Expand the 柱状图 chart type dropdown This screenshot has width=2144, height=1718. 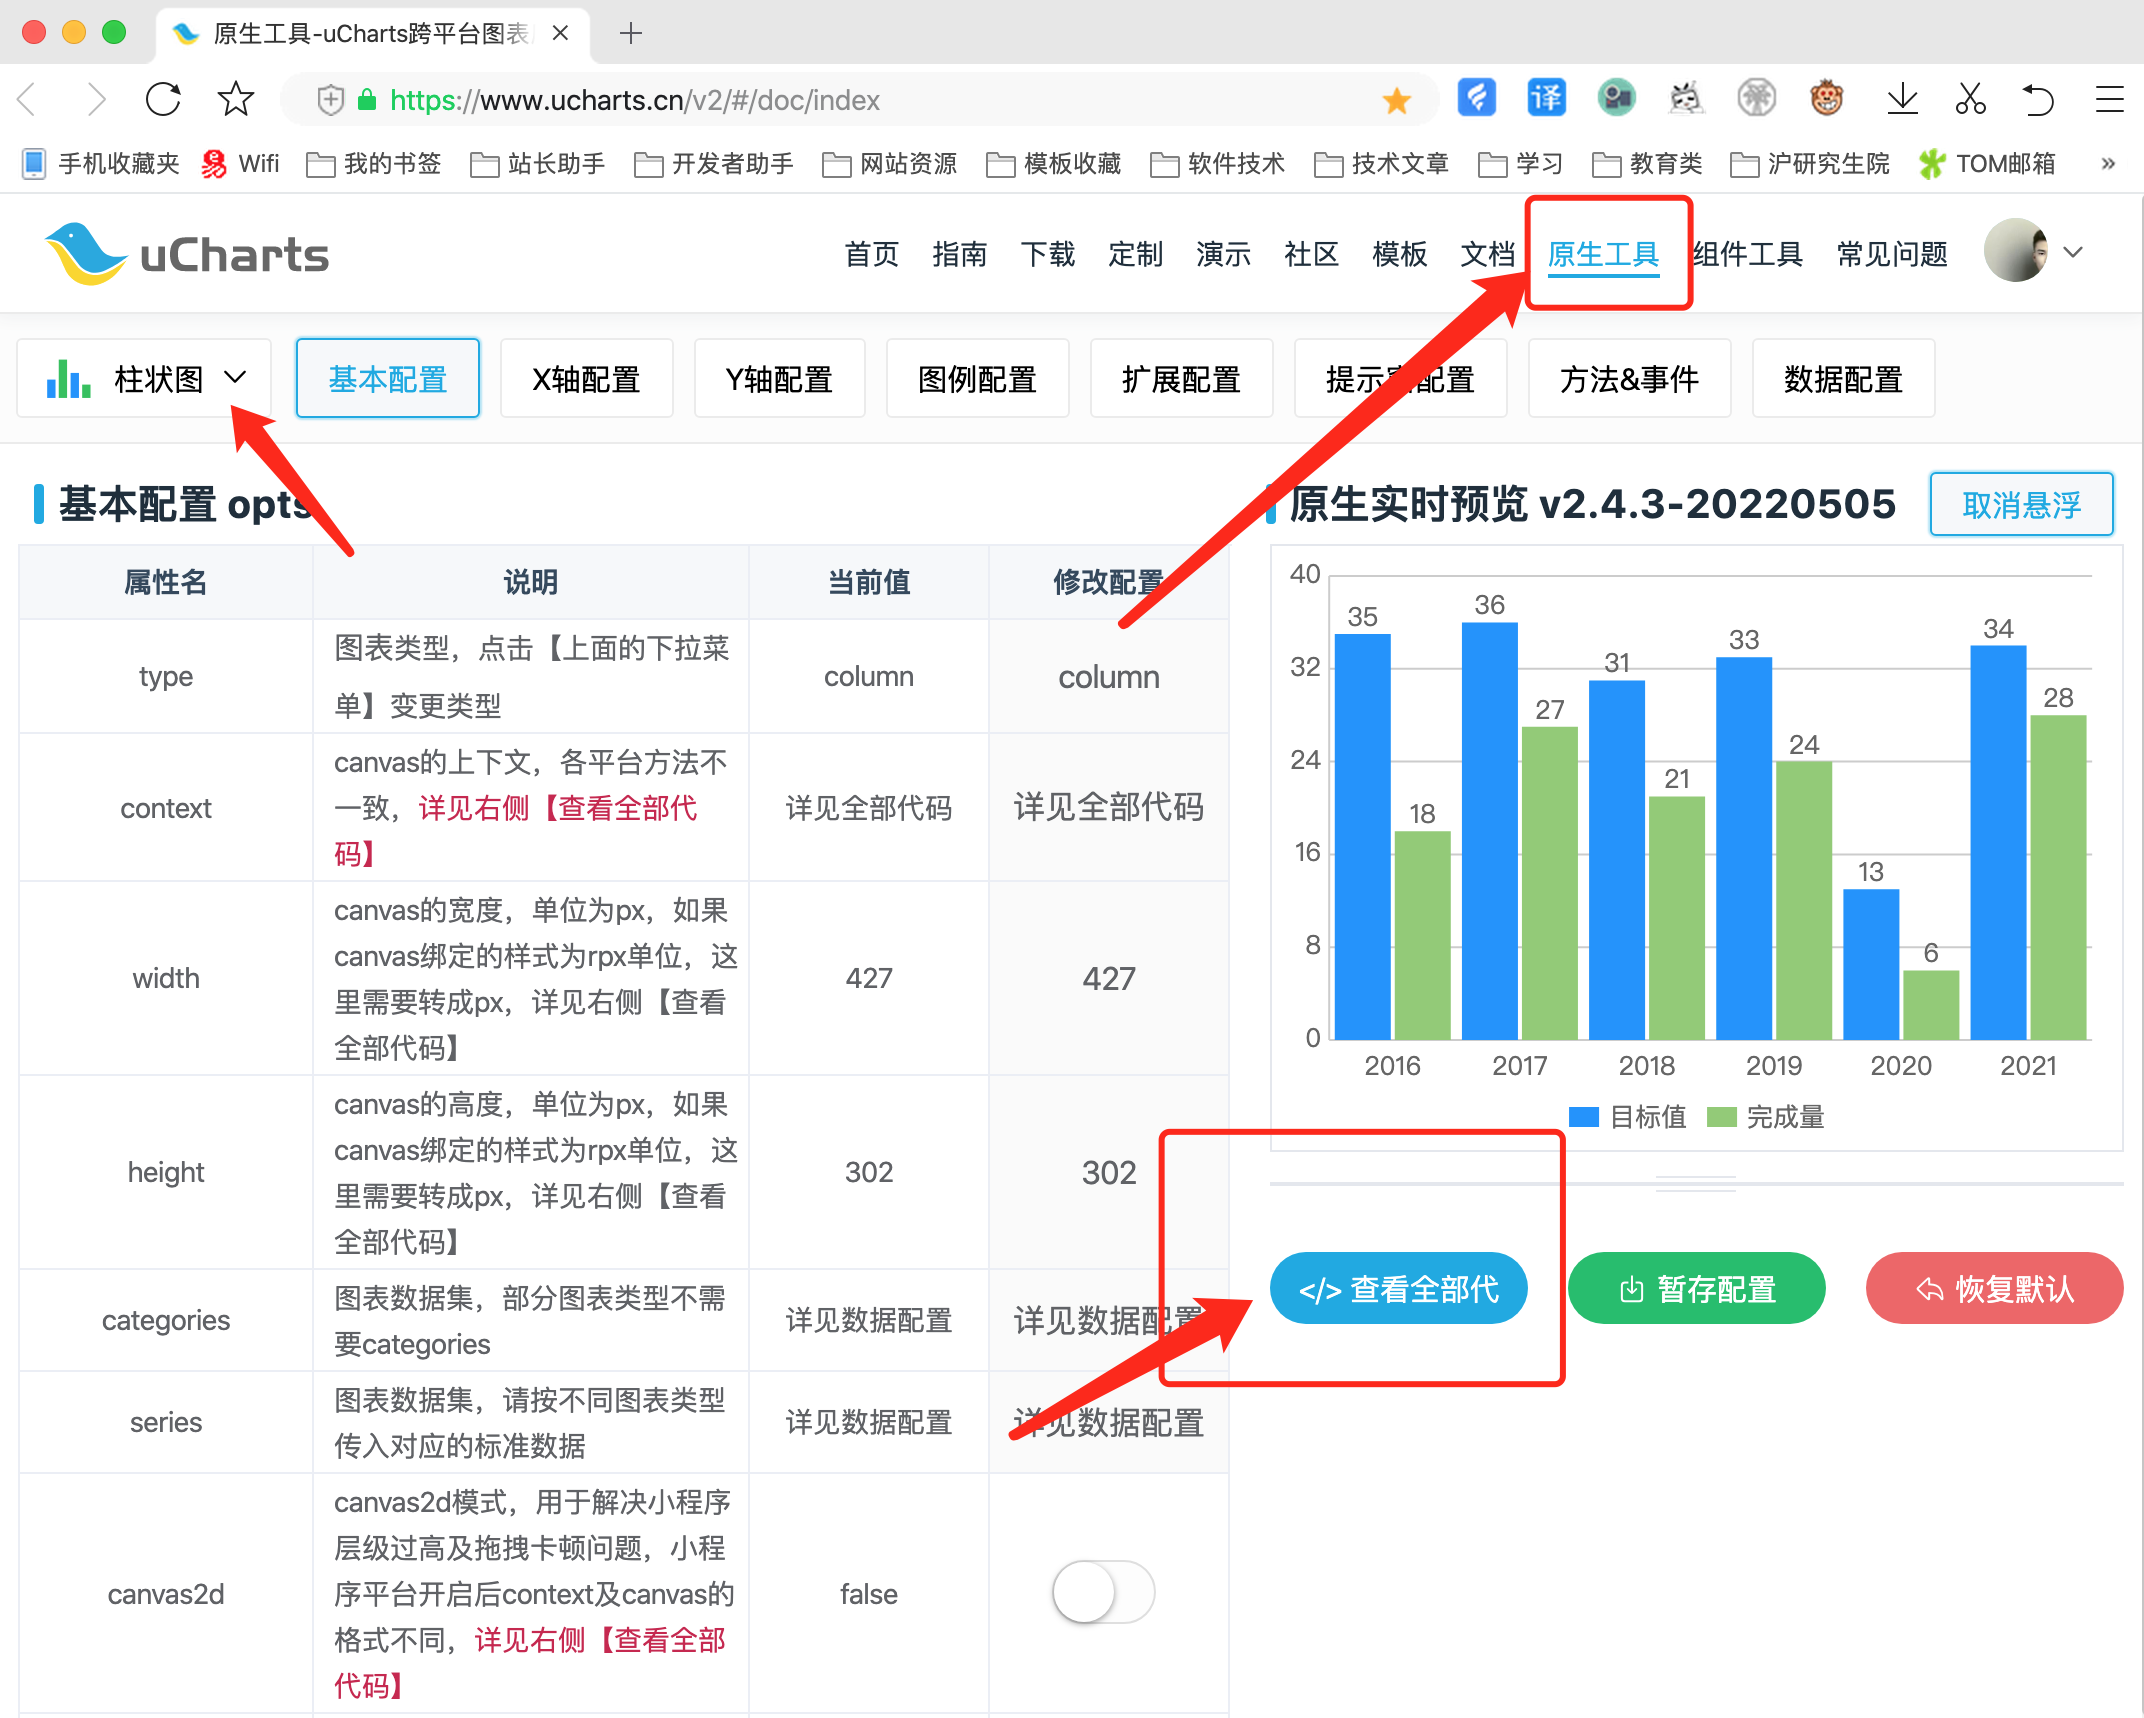click(144, 378)
